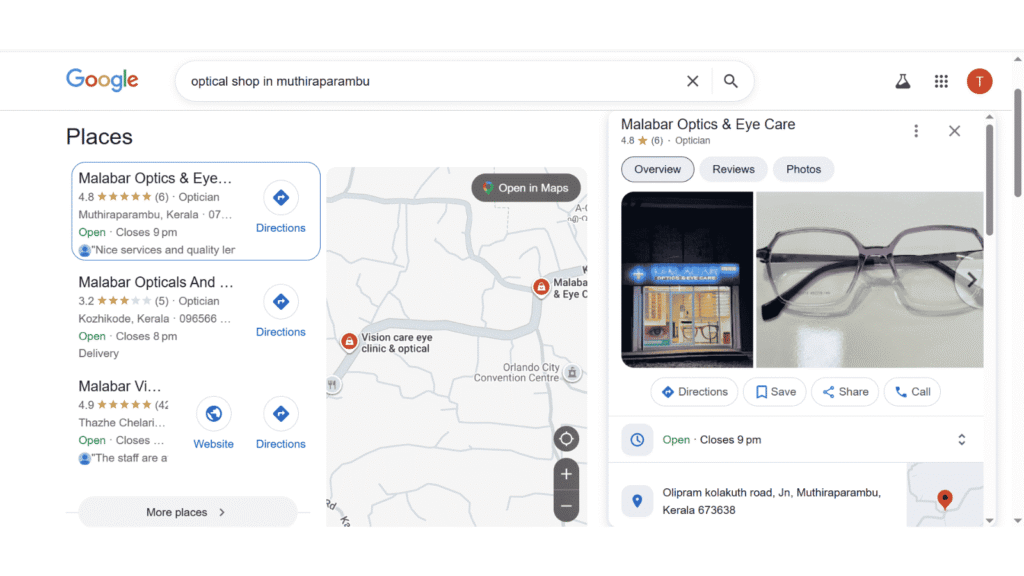Zoom in on the map

566,474
